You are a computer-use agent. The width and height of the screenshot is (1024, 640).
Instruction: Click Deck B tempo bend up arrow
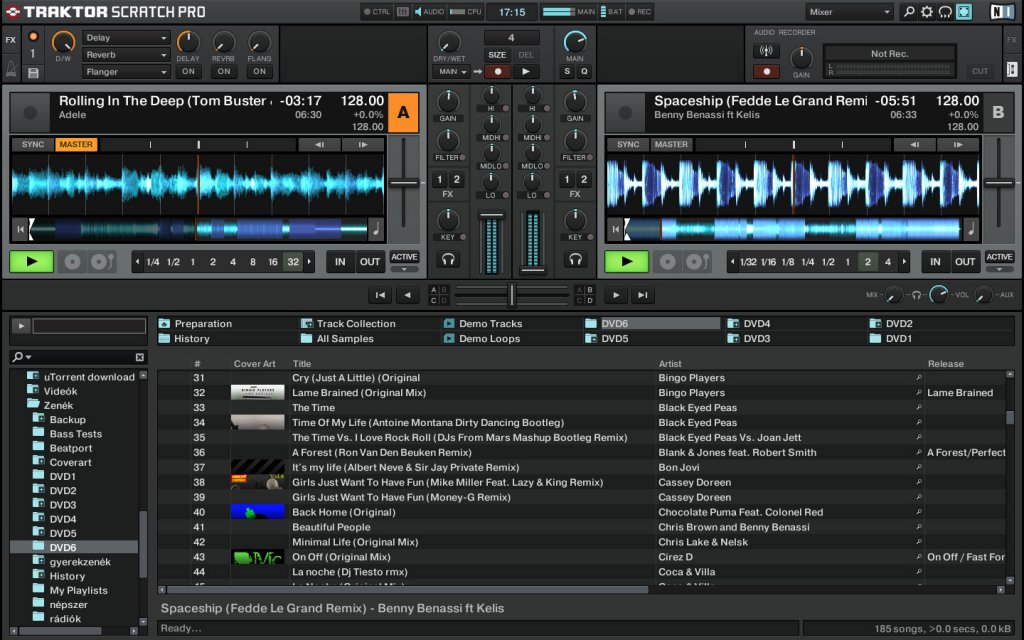(958, 144)
